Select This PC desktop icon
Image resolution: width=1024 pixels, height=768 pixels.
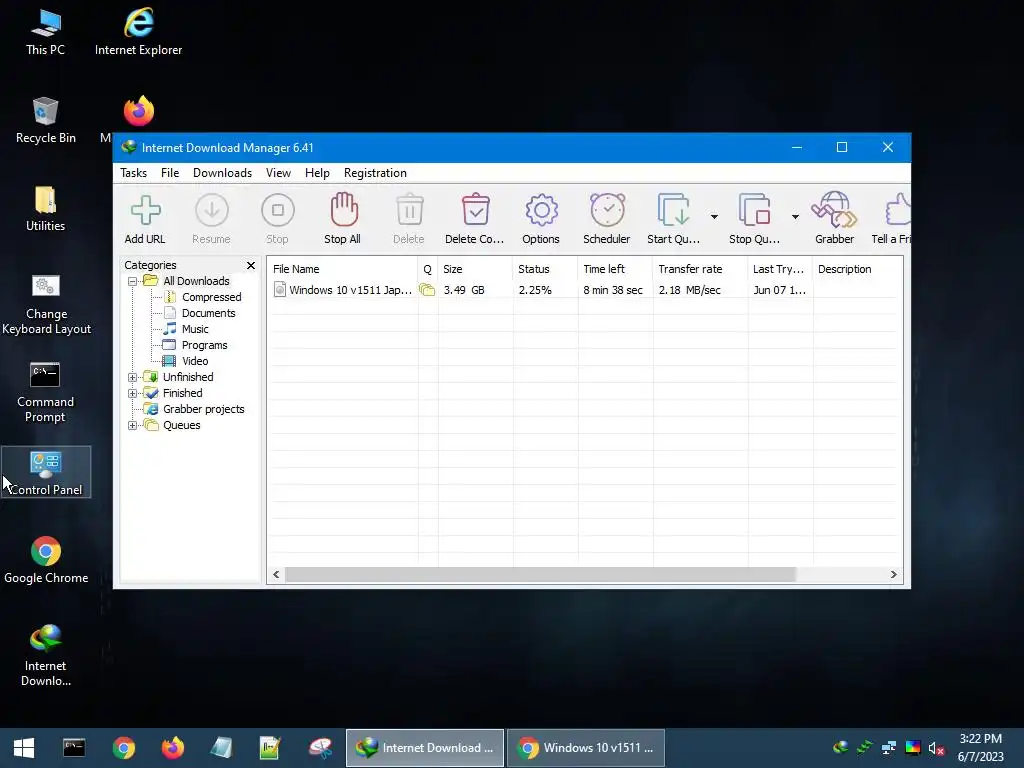[x=46, y=33]
